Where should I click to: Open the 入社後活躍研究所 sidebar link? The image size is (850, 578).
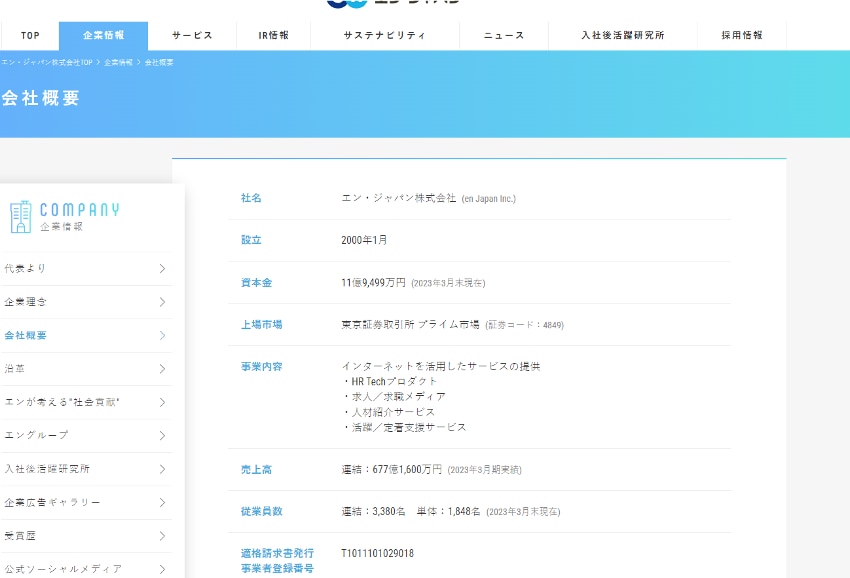(x=86, y=469)
